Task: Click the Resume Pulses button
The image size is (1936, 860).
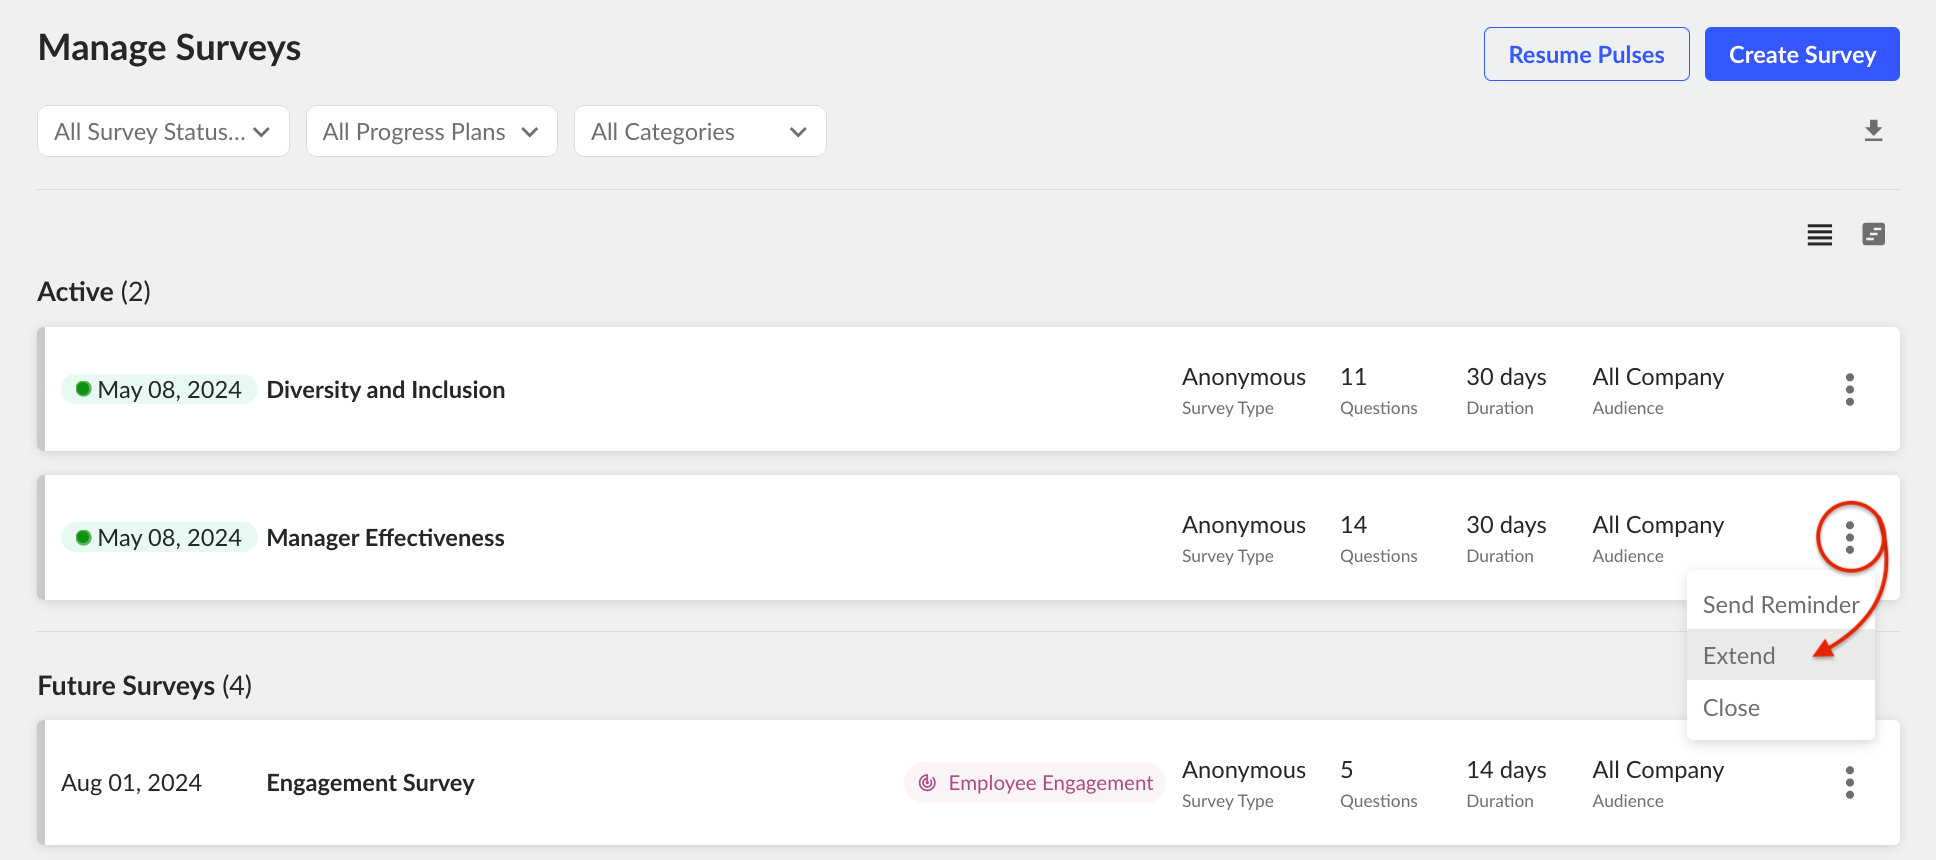Action: point(1586,54)
